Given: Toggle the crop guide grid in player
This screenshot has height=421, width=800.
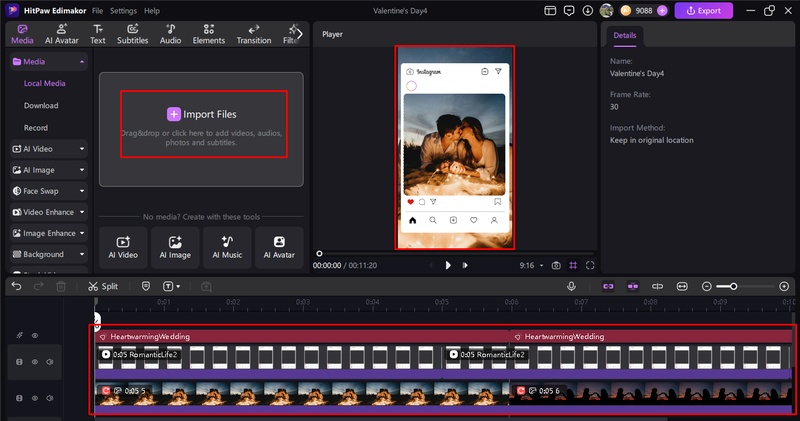Looking at the screenshot, I should point(573,265).
